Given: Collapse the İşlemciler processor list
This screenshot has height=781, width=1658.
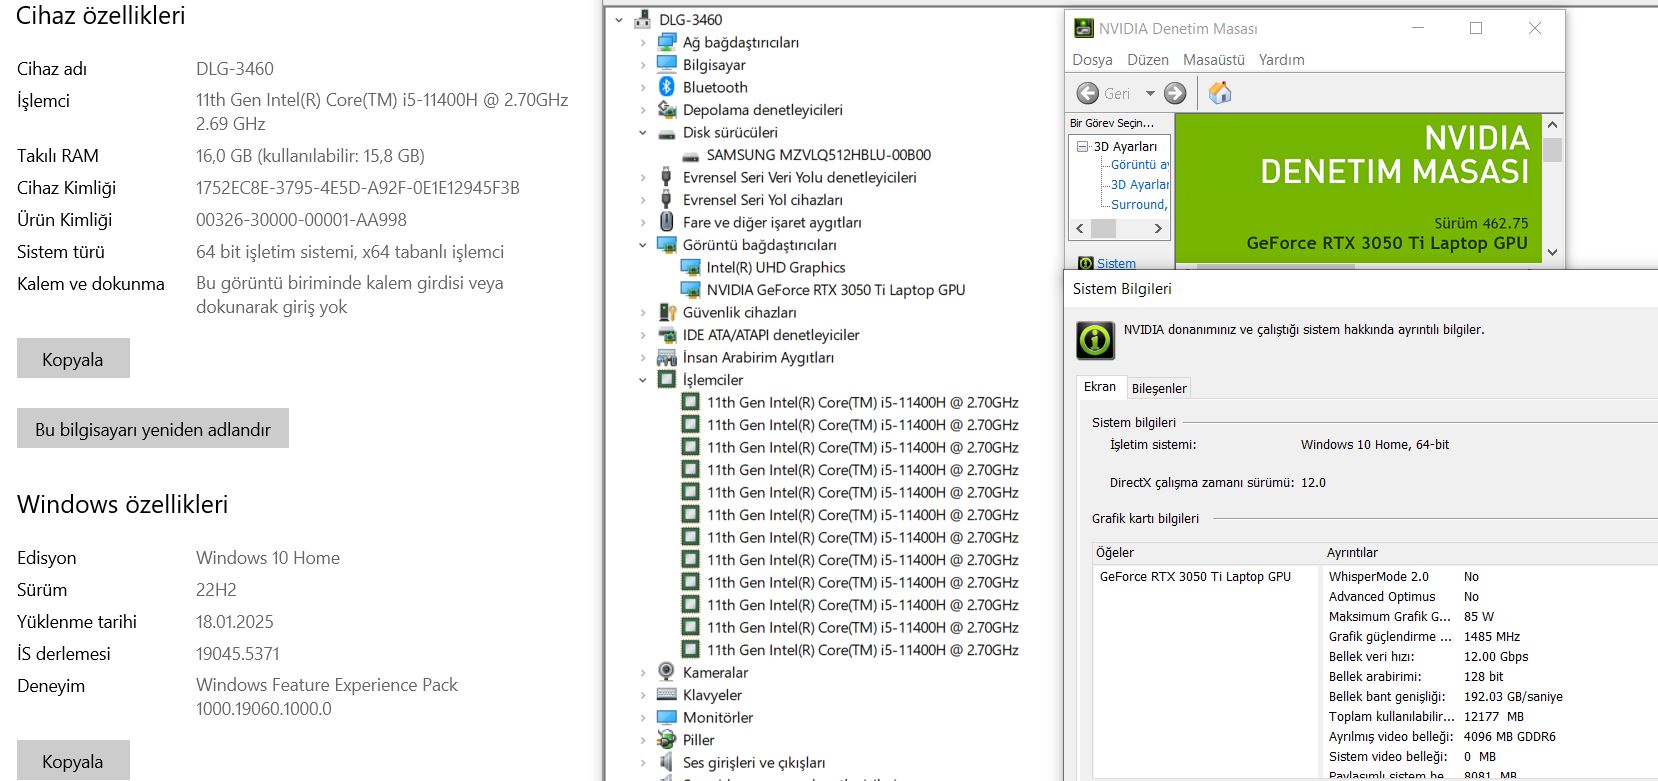Looking at the screenshot, I should (x=643, y=380).
